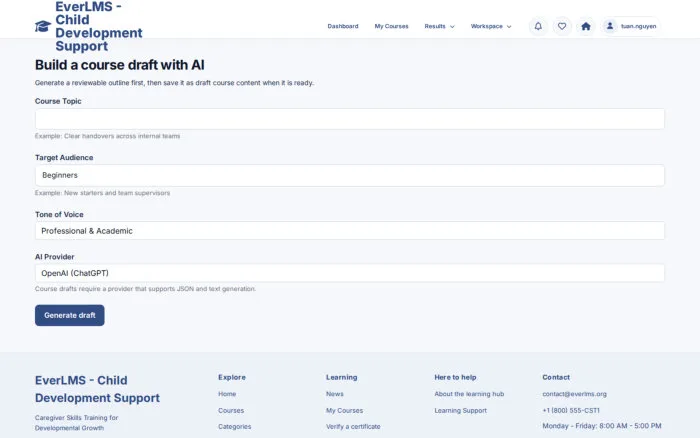Screen dimensions: 700x438
Task: Click the footer 'Explore' heading
Action: pyautogui.click(x=232, y=377)
